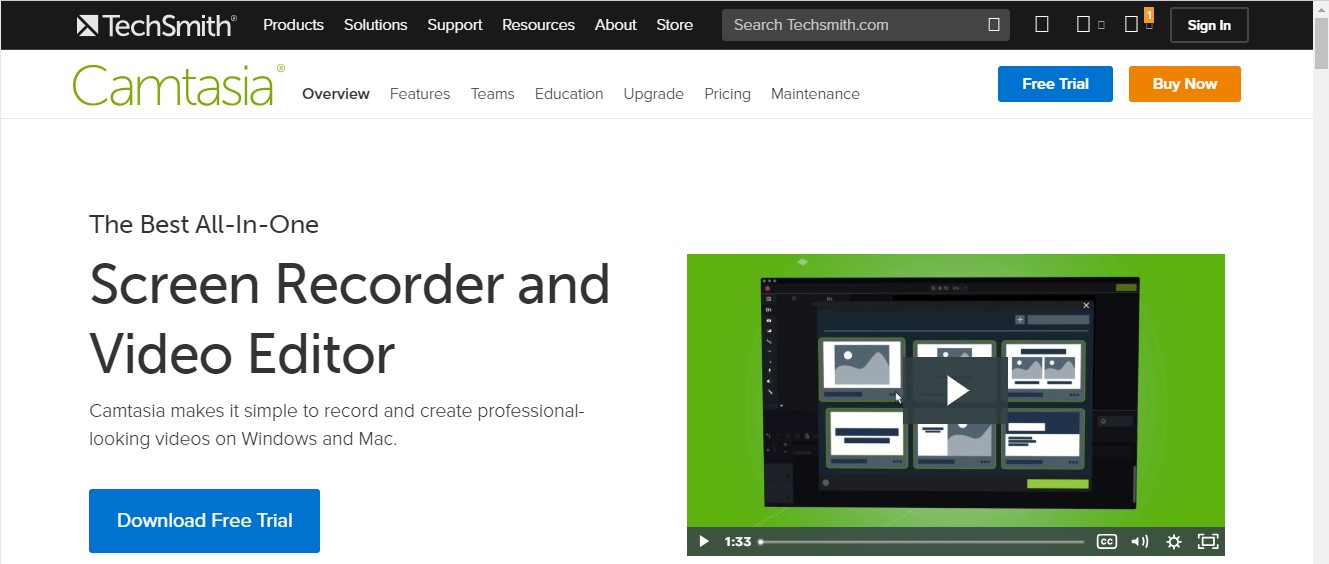Click the Download Free Trial button
This screenshot has width=1329, height=564.
point(204,521)
